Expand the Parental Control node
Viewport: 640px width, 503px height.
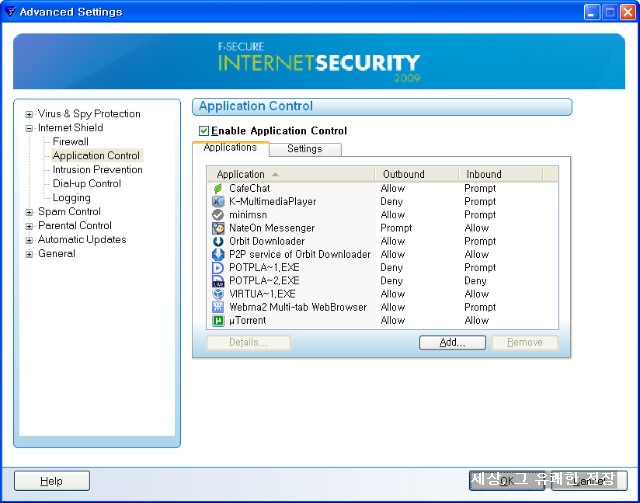point(29,226)
